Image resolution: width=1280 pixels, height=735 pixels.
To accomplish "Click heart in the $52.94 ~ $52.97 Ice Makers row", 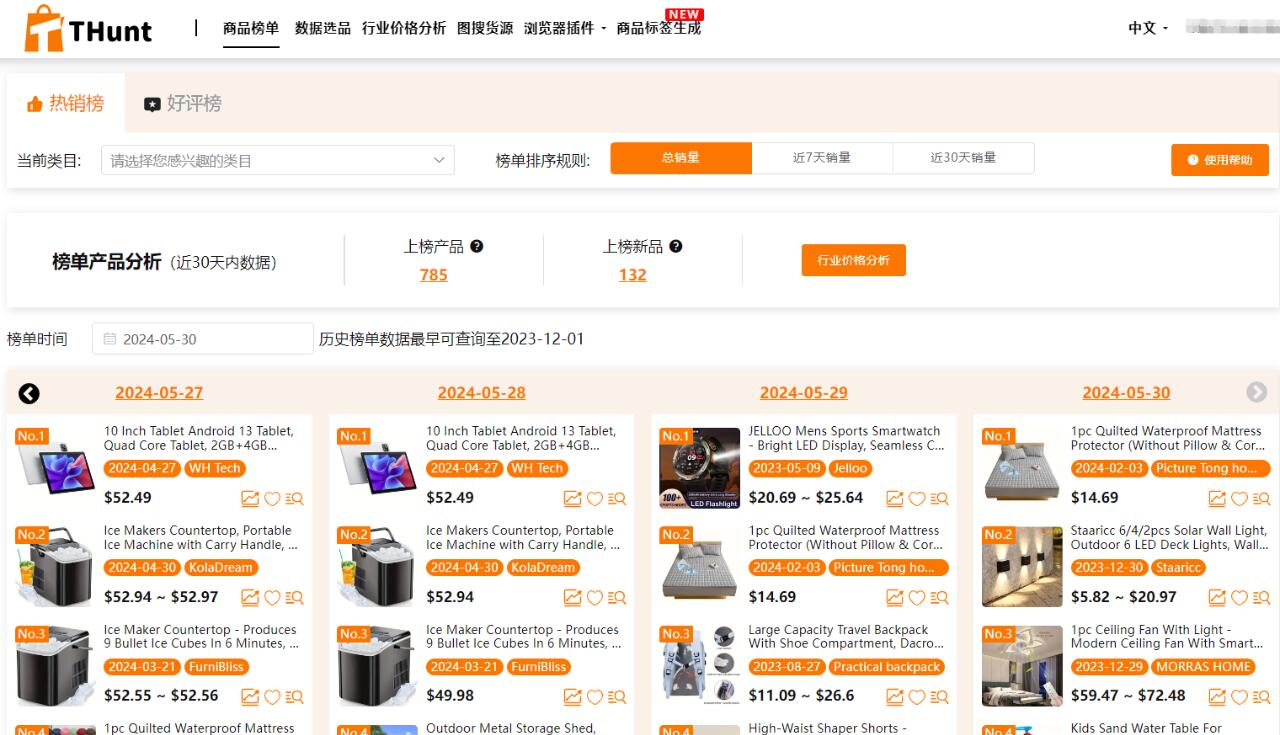I will click(x=272, y=597).
